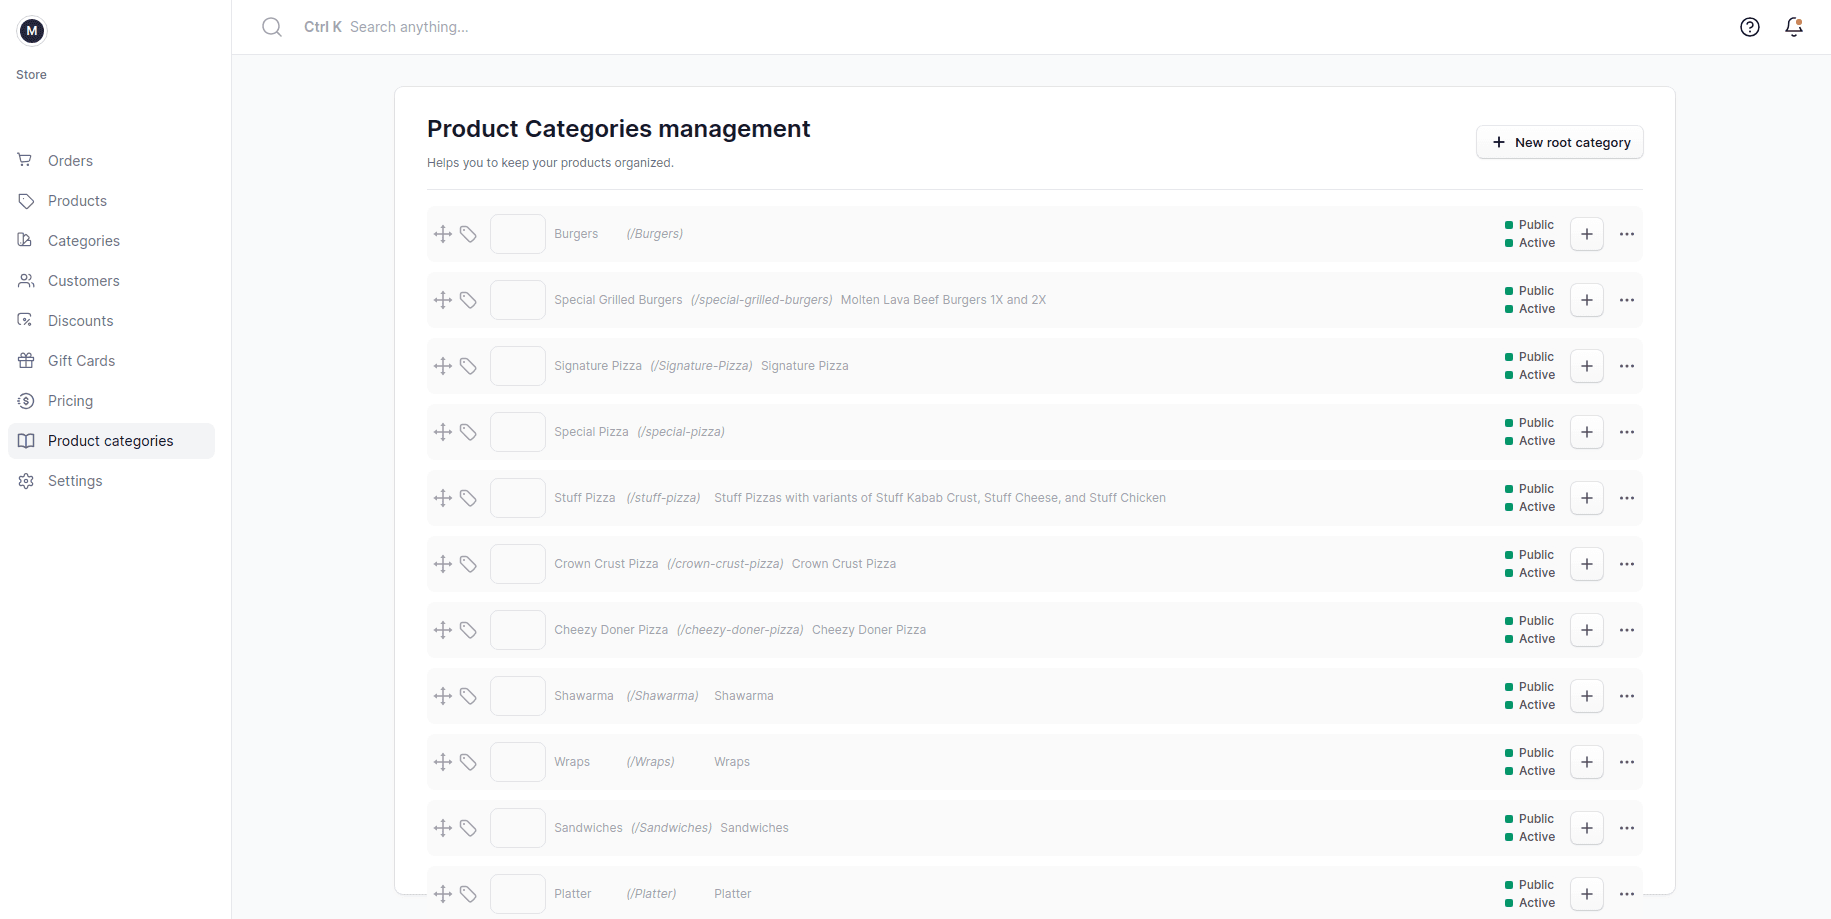Screen dimensions: 1831x919
Task: Click drag handle for Crown Crust Pizza
Action: tap(443, 564)
